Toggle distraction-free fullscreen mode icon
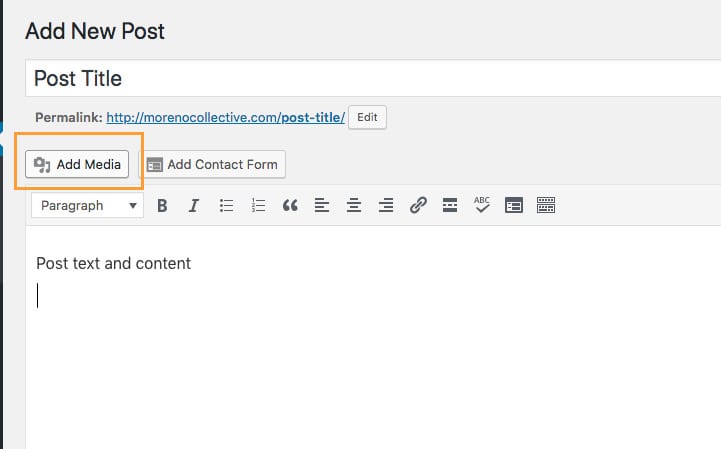The height and width of the screenshot is (449, 721). point(514,205)
